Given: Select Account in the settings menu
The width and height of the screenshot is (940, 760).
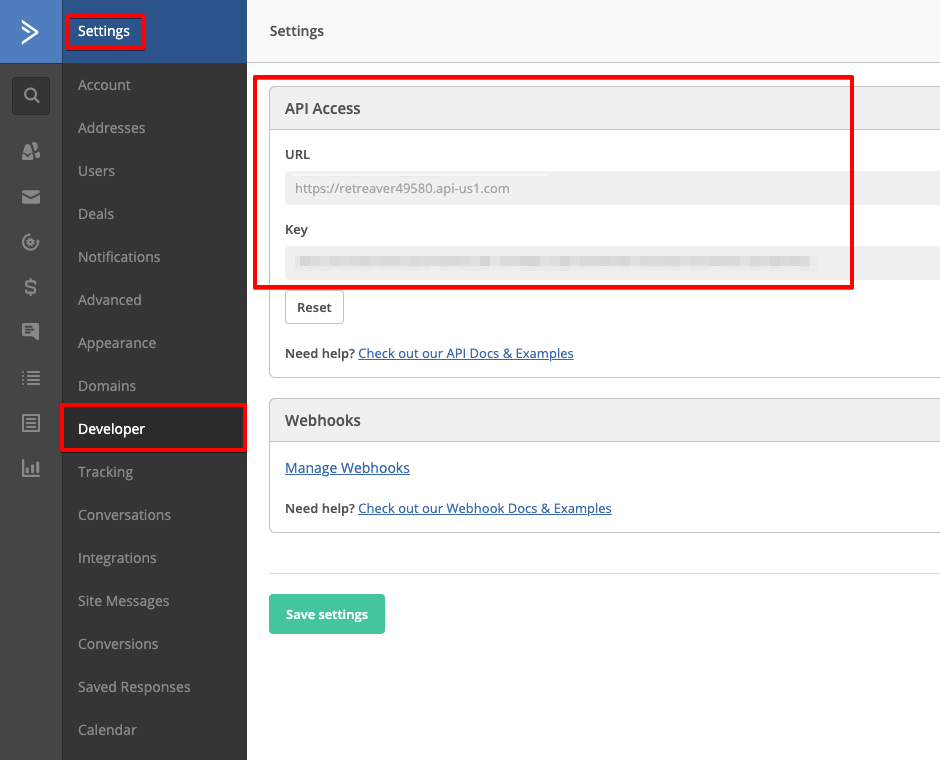Looking at the screenshot, I should pyautogui.click(x=104, y=85).
